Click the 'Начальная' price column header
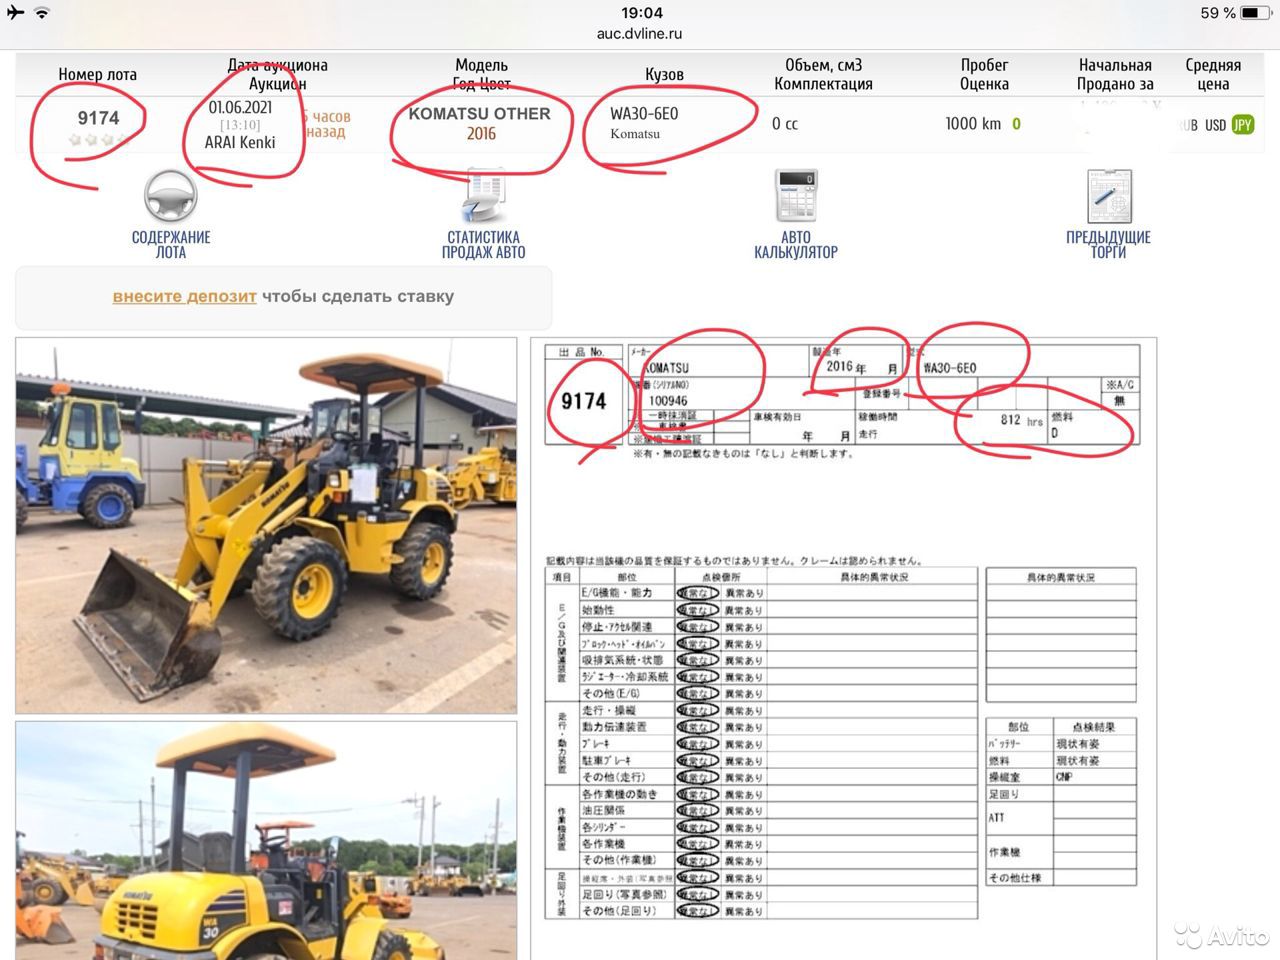Screen dimensions: 1280x960 pyautogui.click(x=1115, y=65)
